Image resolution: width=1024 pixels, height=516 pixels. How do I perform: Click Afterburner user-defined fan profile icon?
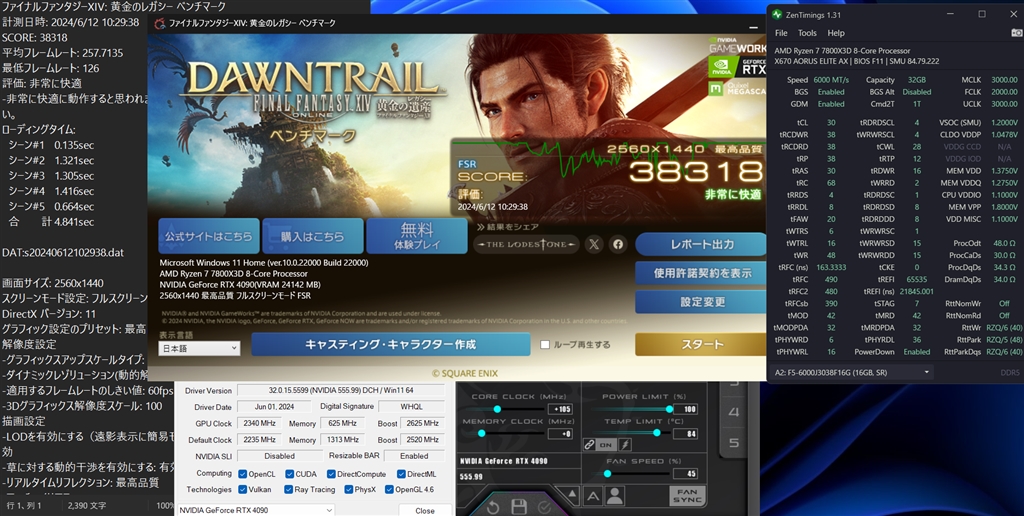tap(615, 496)
